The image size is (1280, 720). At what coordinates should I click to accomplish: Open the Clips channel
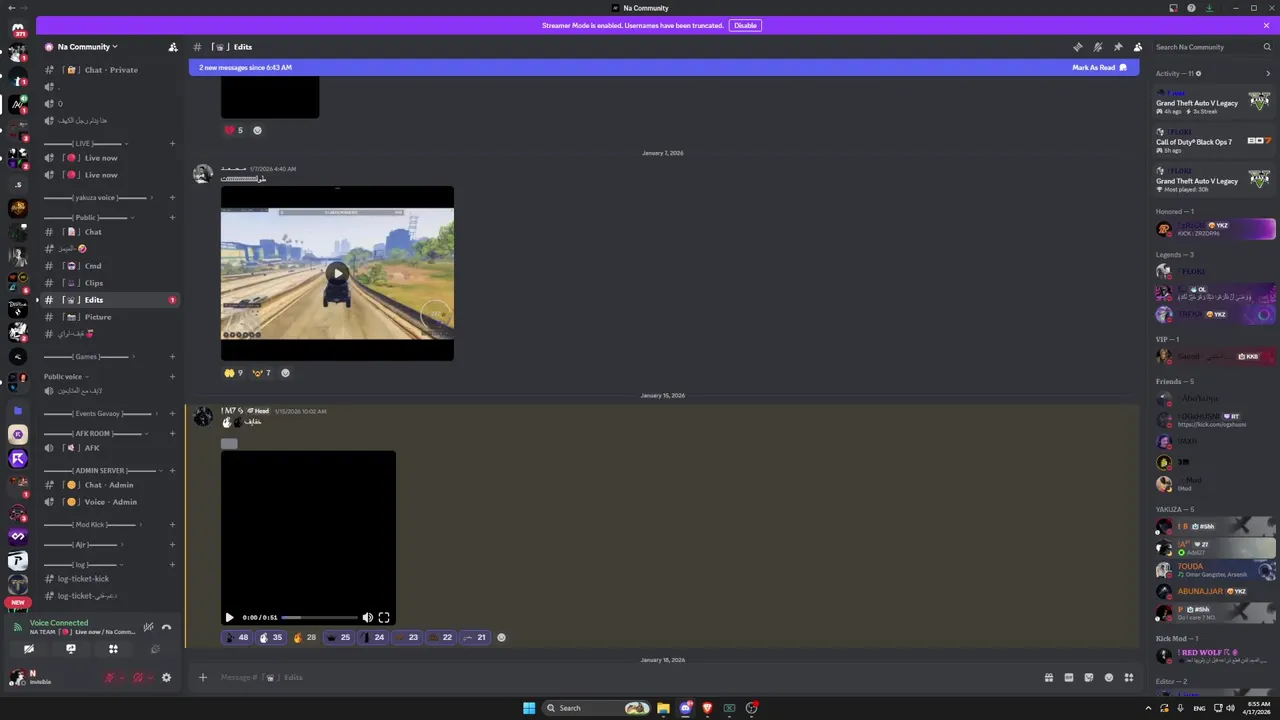(110, 283)
